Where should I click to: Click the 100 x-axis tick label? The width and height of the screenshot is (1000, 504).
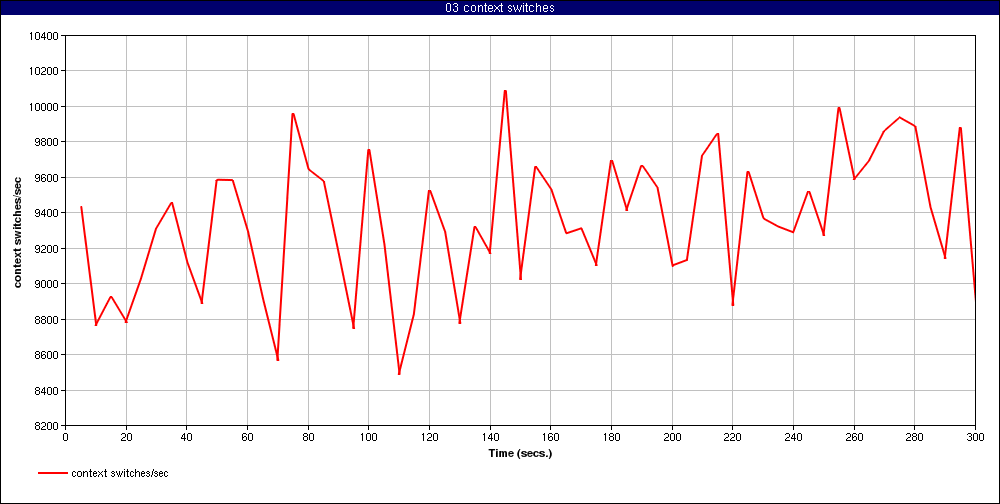(x=369, y=436)
